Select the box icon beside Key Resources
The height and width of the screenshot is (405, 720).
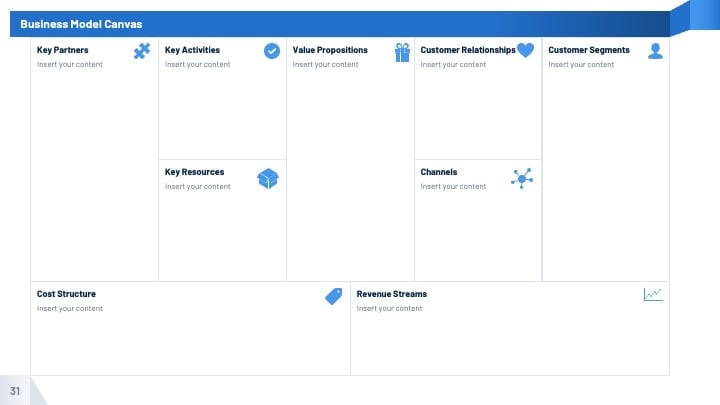point(268,179)
